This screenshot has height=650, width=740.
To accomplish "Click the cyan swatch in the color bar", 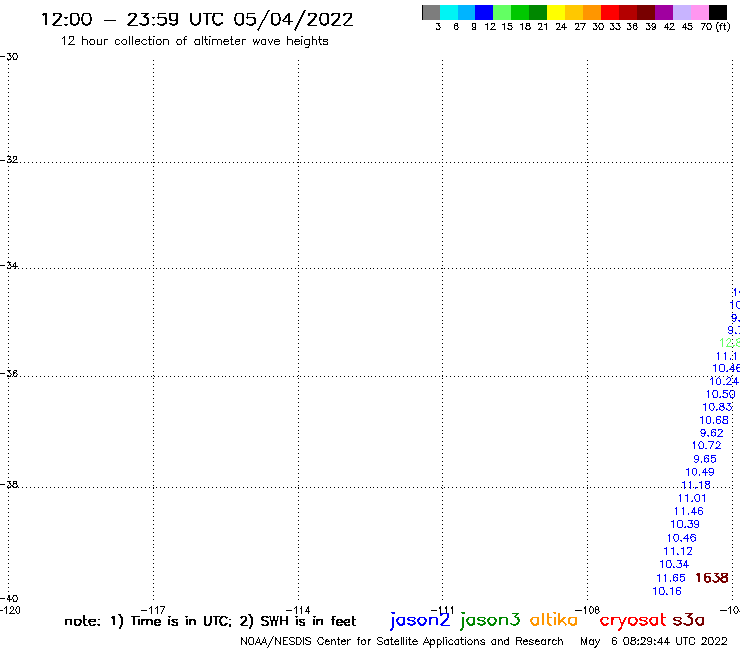I will pos(449,12).
